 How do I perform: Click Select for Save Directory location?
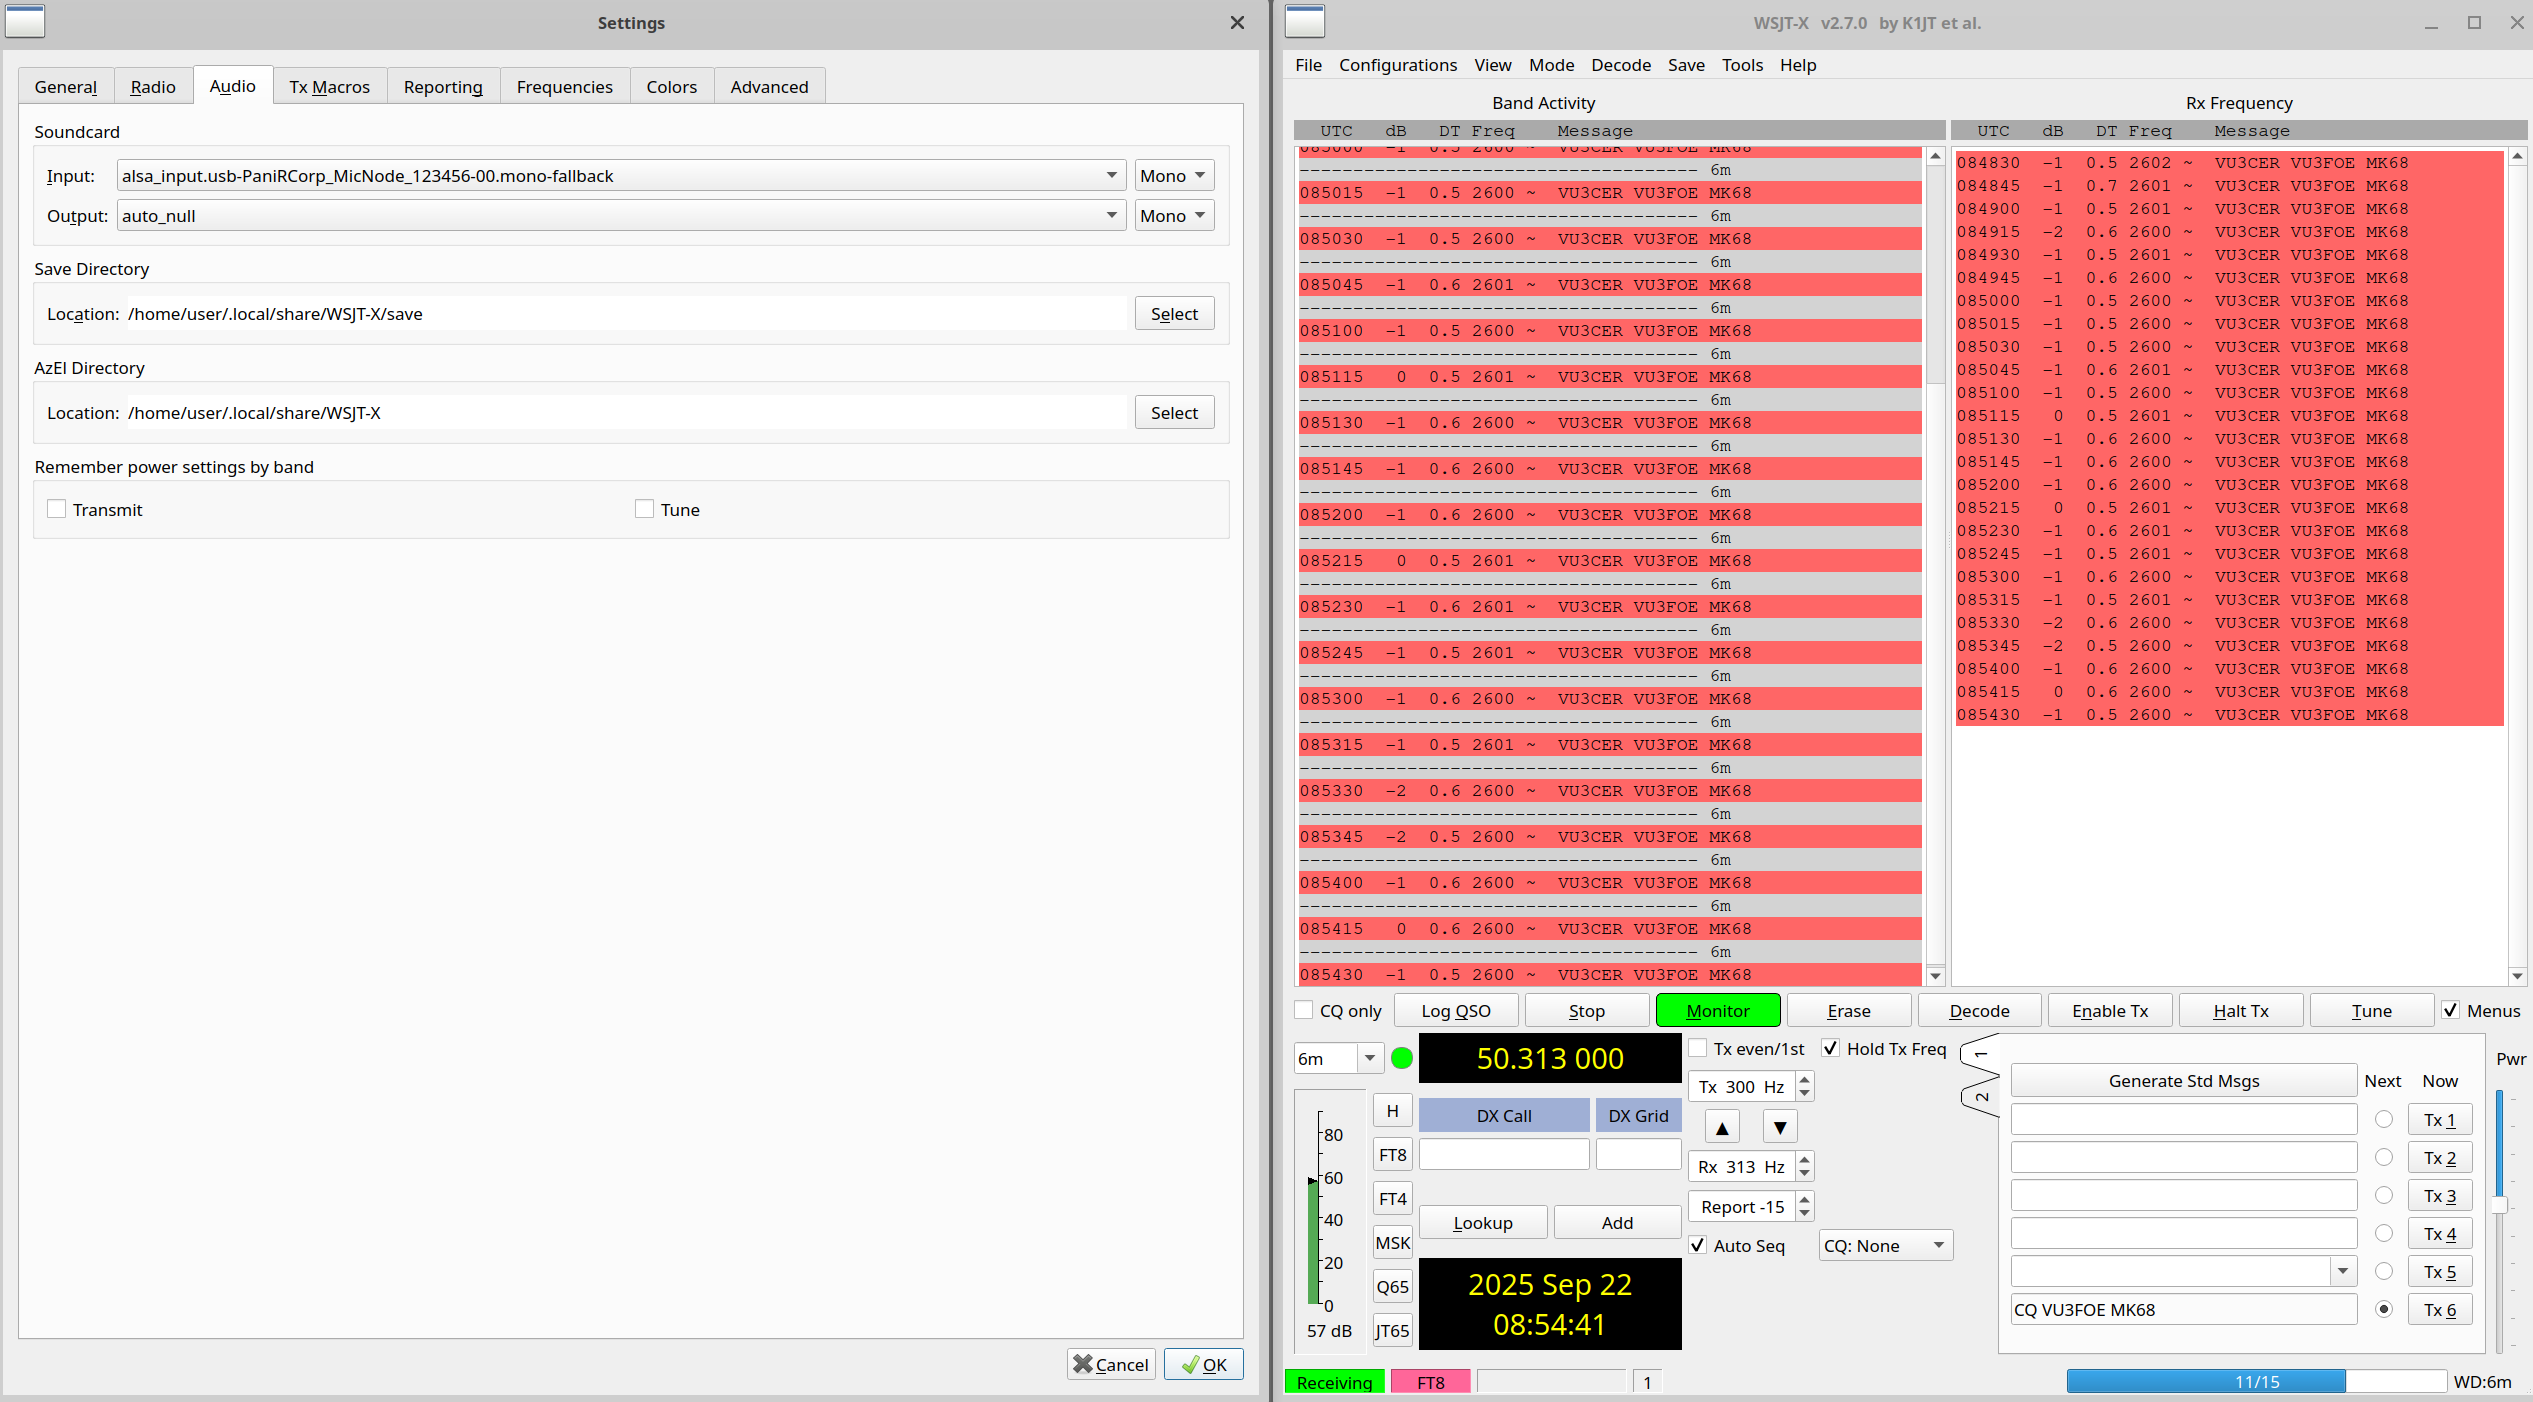coord(1174,313)
